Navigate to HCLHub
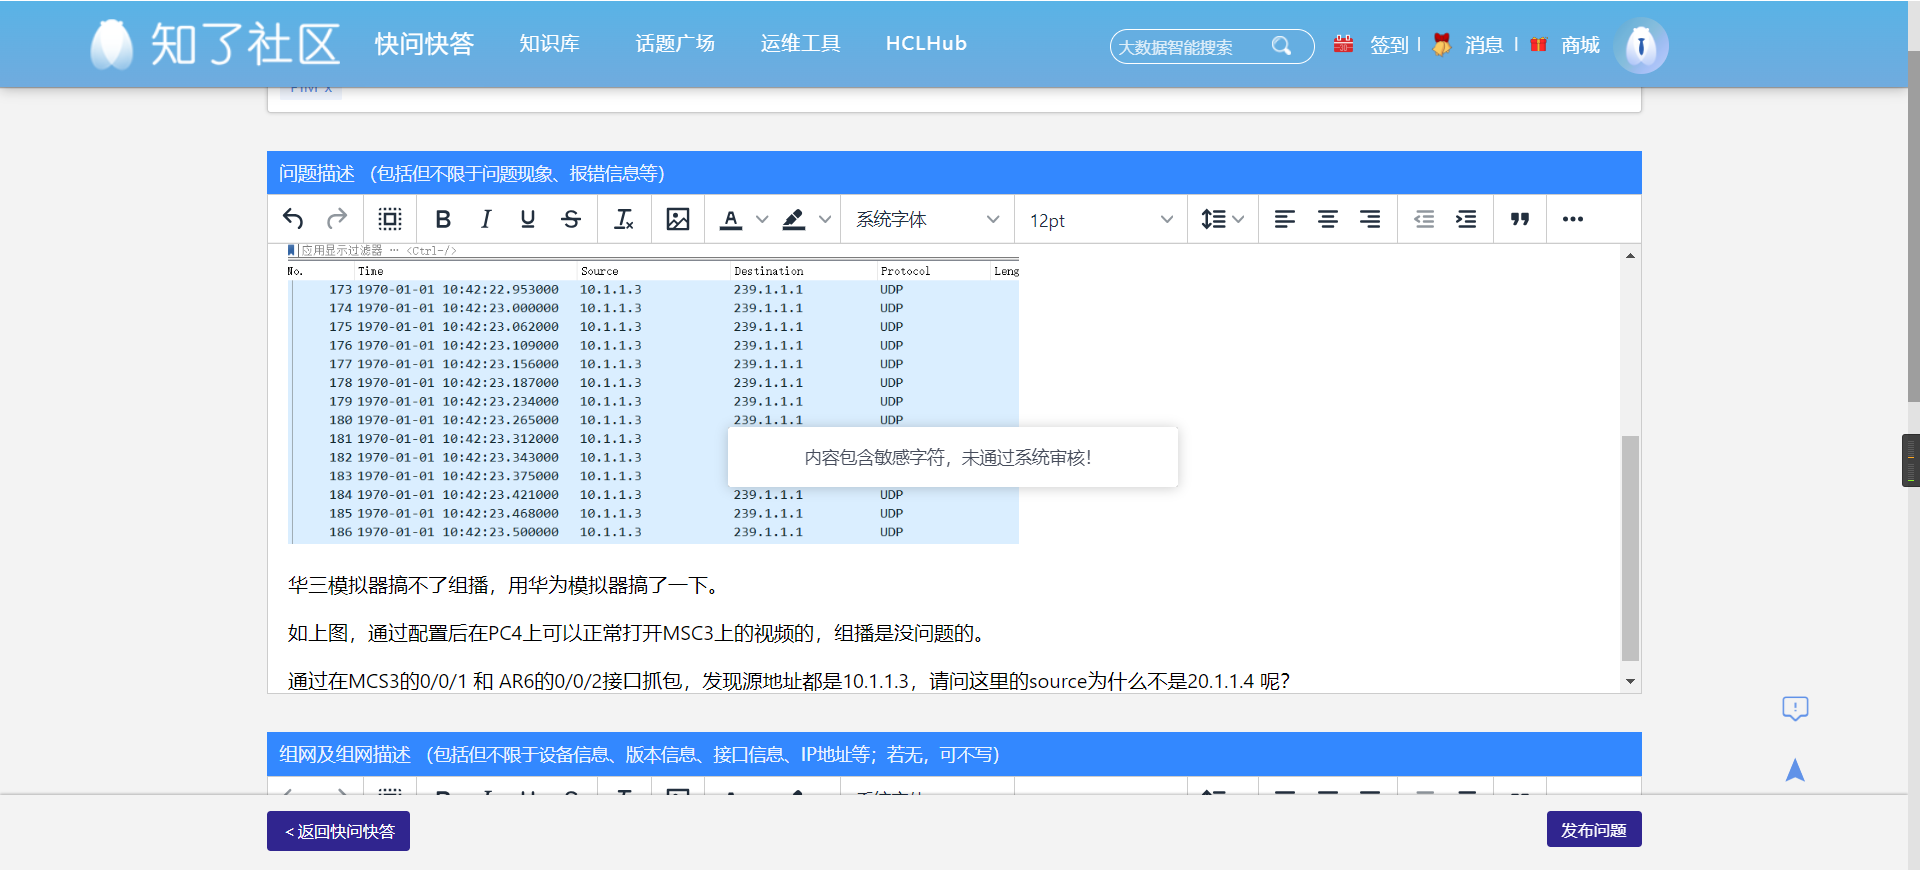This screenshot has height=870, width=1920. click(926, 44)
